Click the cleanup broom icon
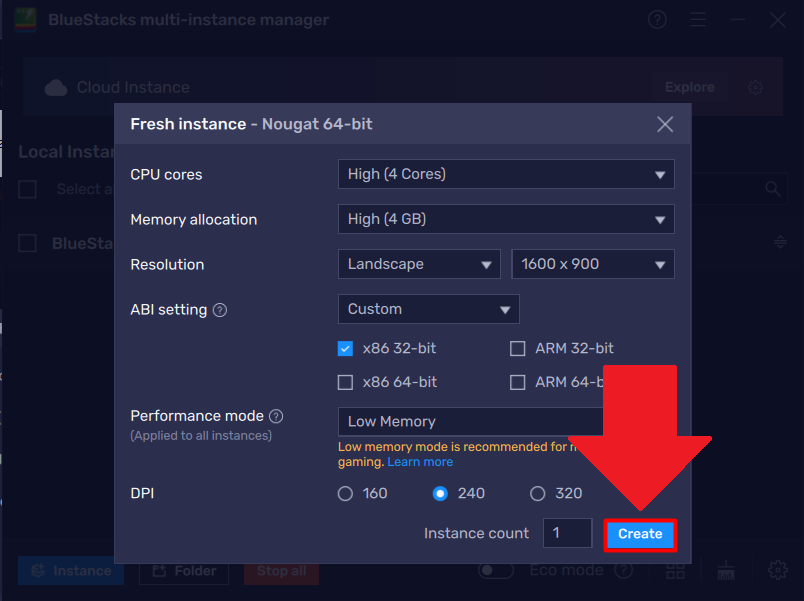This screenshot has width=804, height=601. (726, 570)
